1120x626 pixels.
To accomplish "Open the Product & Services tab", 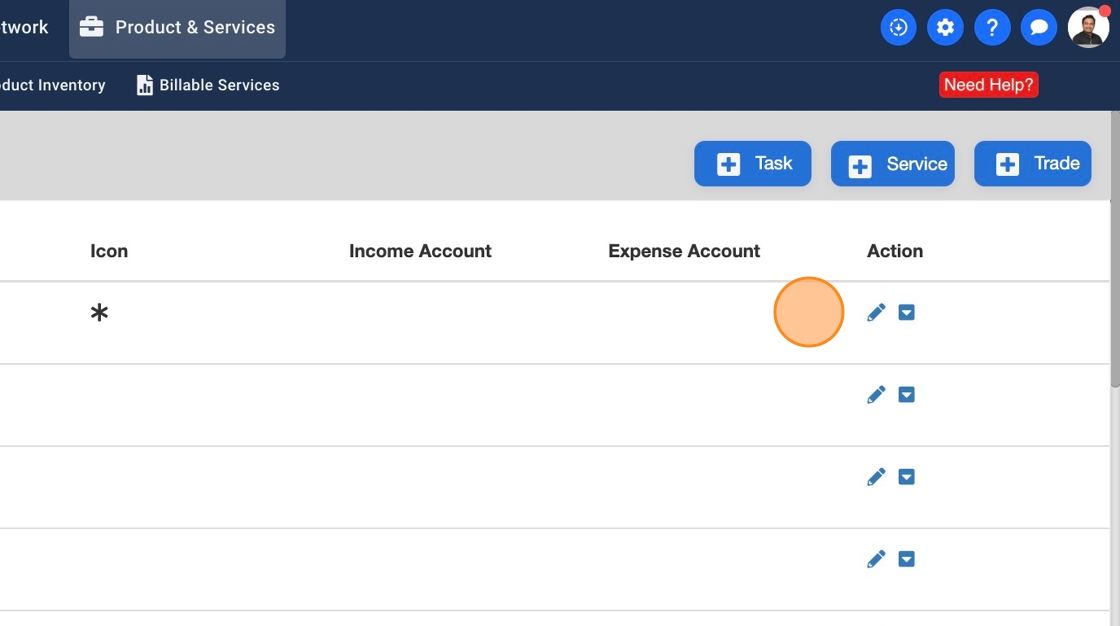I will (177, 28).
